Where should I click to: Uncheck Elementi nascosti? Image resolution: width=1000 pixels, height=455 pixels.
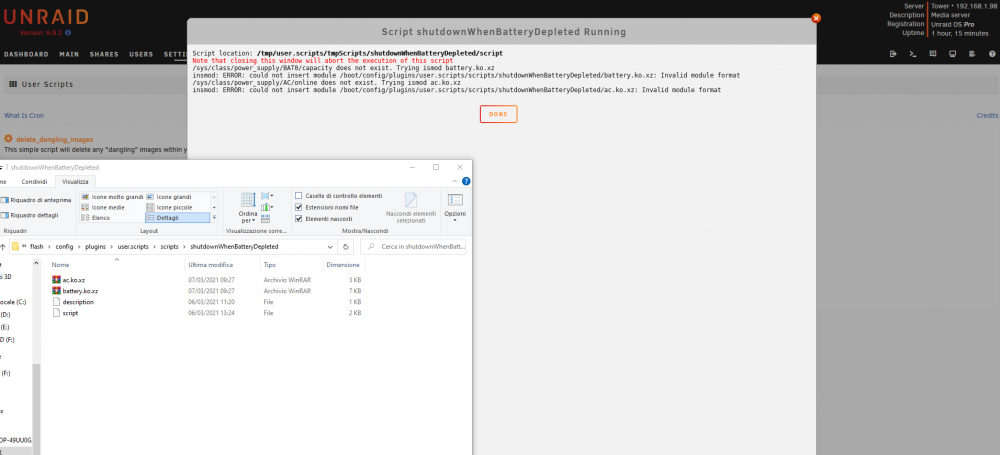click(298, 219)
